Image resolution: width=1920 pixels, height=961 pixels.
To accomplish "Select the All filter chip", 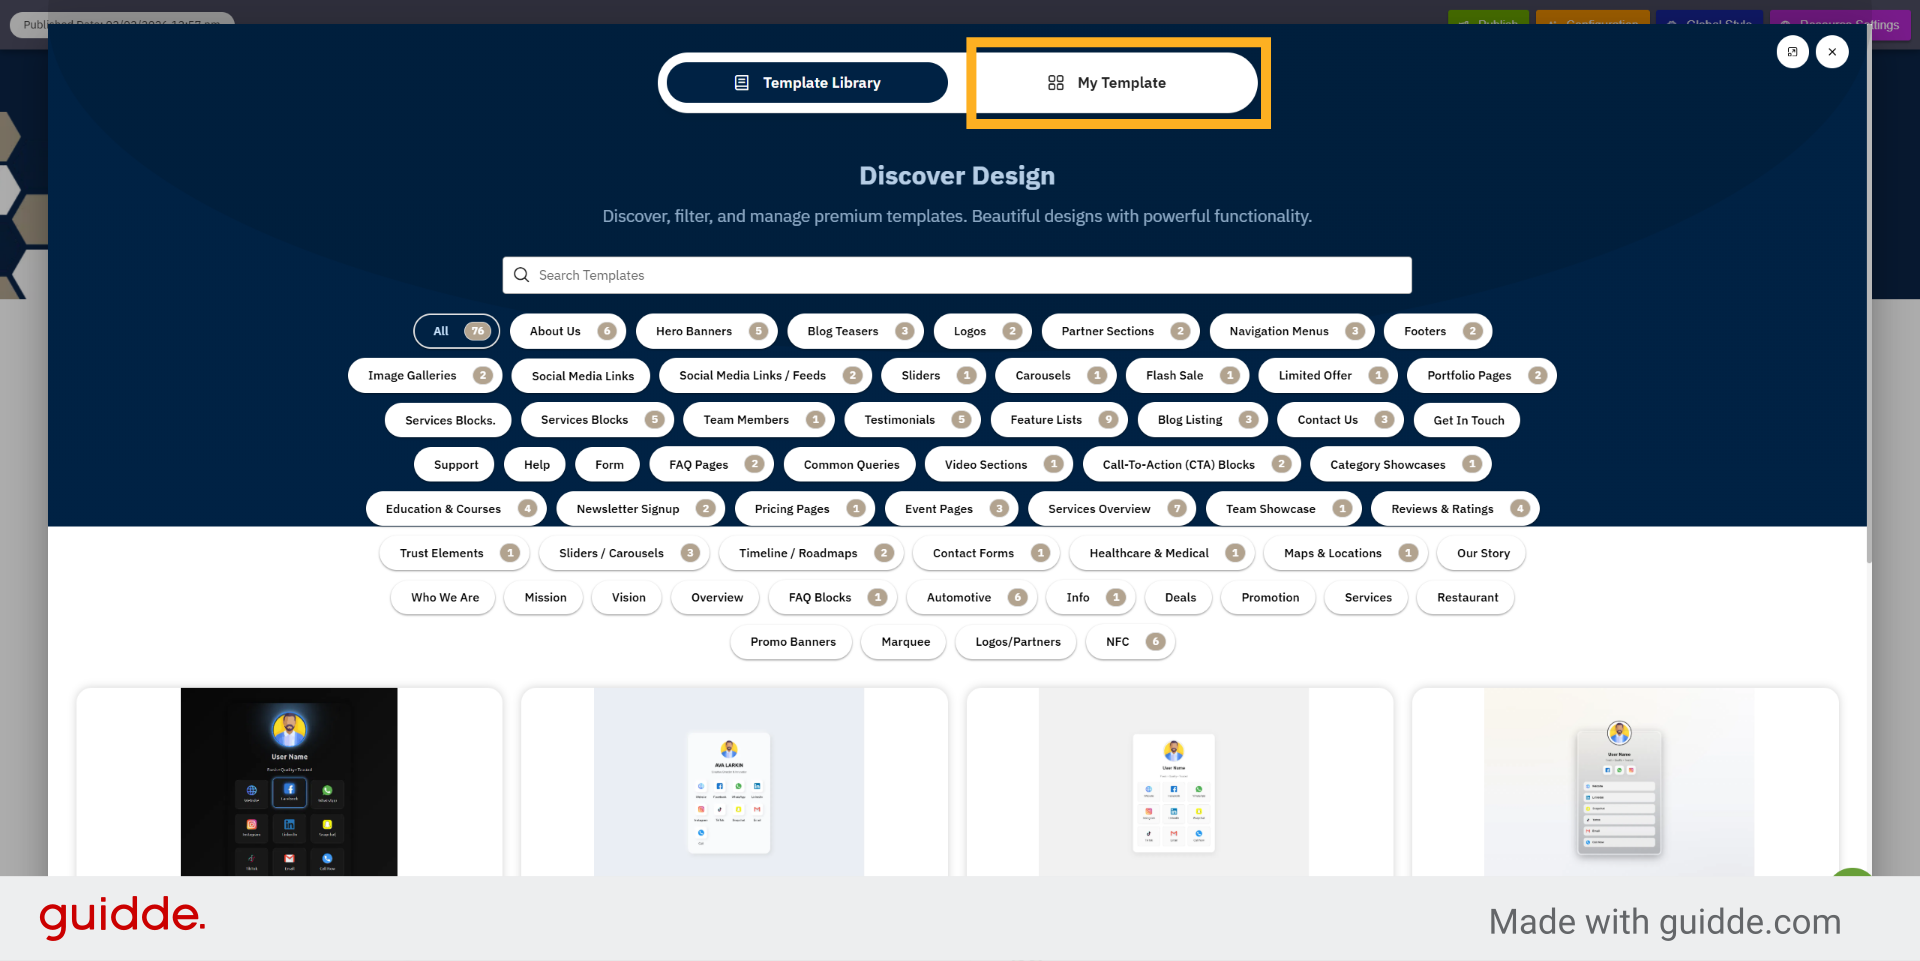I will coord(457,331).
